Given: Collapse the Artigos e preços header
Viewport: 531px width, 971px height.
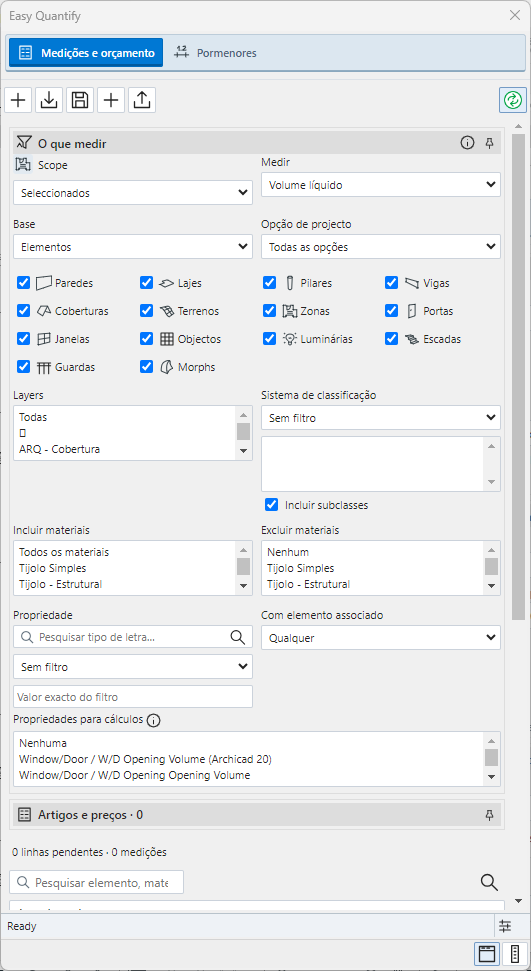Looking at the screenshot, I should 257,815.
